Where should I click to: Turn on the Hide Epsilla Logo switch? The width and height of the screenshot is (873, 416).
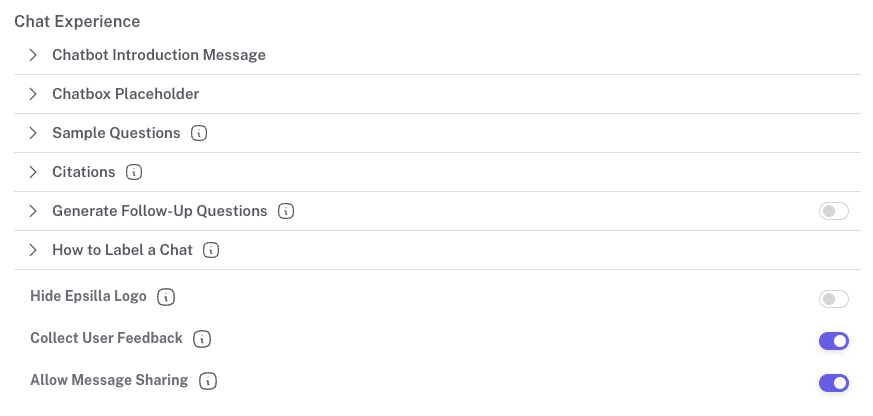click(833, 299)
